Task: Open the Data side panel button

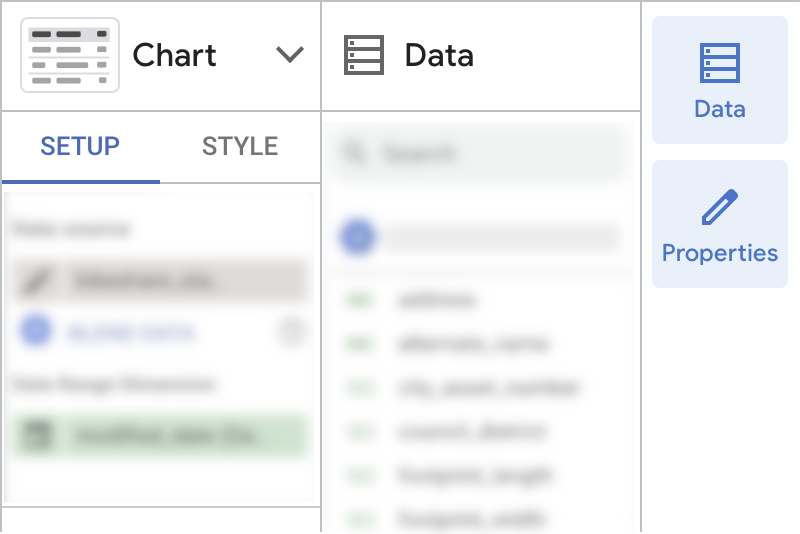Action: point(720,80)
